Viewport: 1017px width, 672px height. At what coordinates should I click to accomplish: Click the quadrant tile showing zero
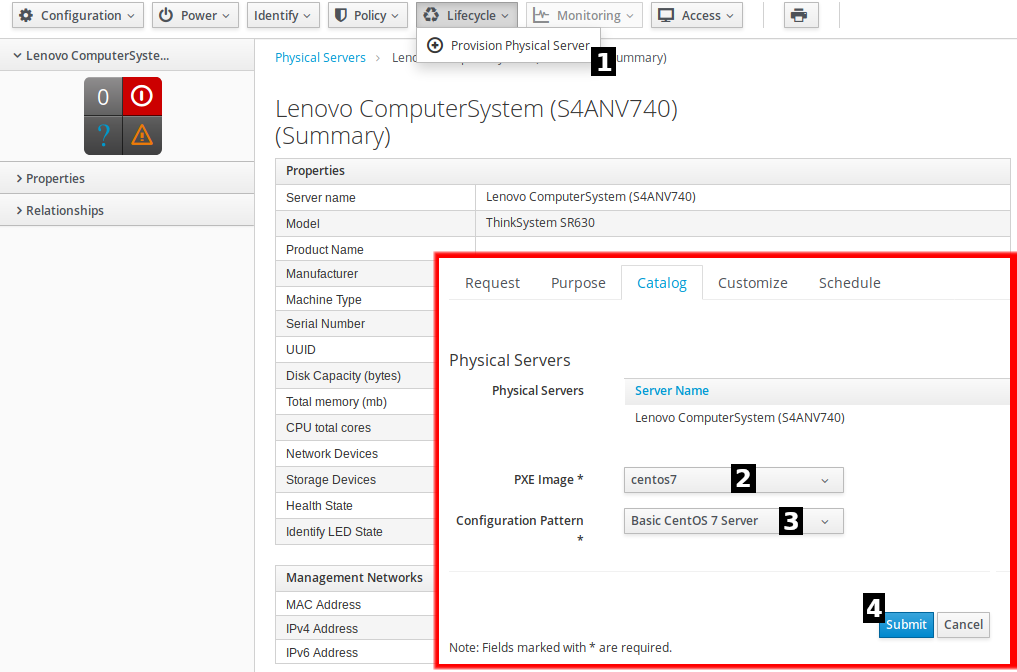pyautogui.click(x=103, y=97)
